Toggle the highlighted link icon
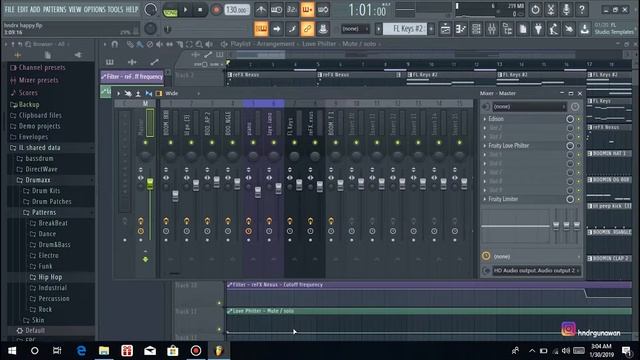This screenshot has width=640, height=360. pyautogui.click(x=307, y=29)
